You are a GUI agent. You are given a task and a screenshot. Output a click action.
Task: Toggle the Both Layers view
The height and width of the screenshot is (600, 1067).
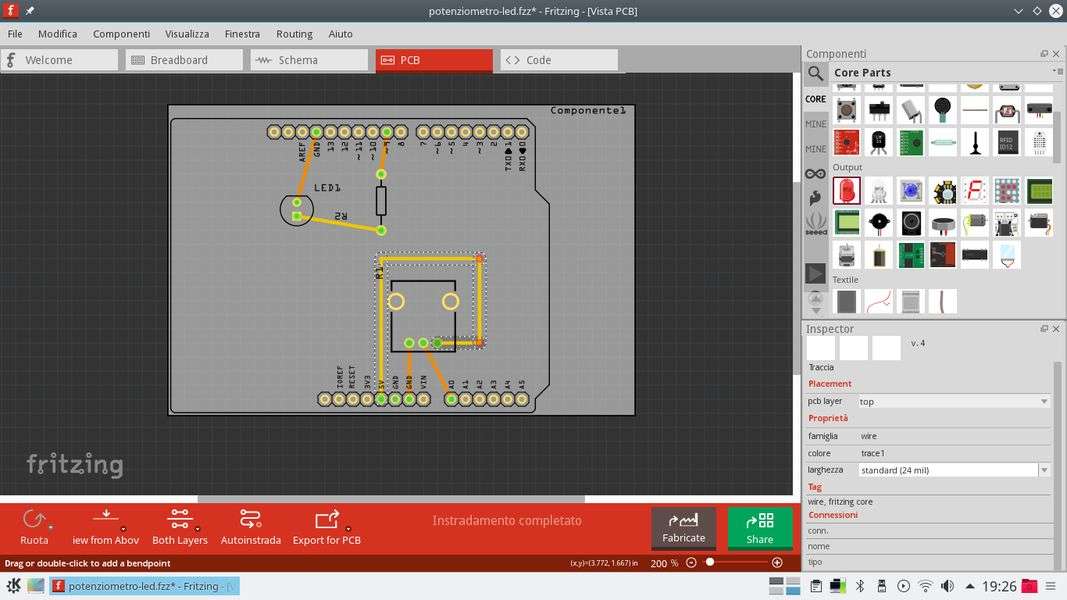pos(180,526)
